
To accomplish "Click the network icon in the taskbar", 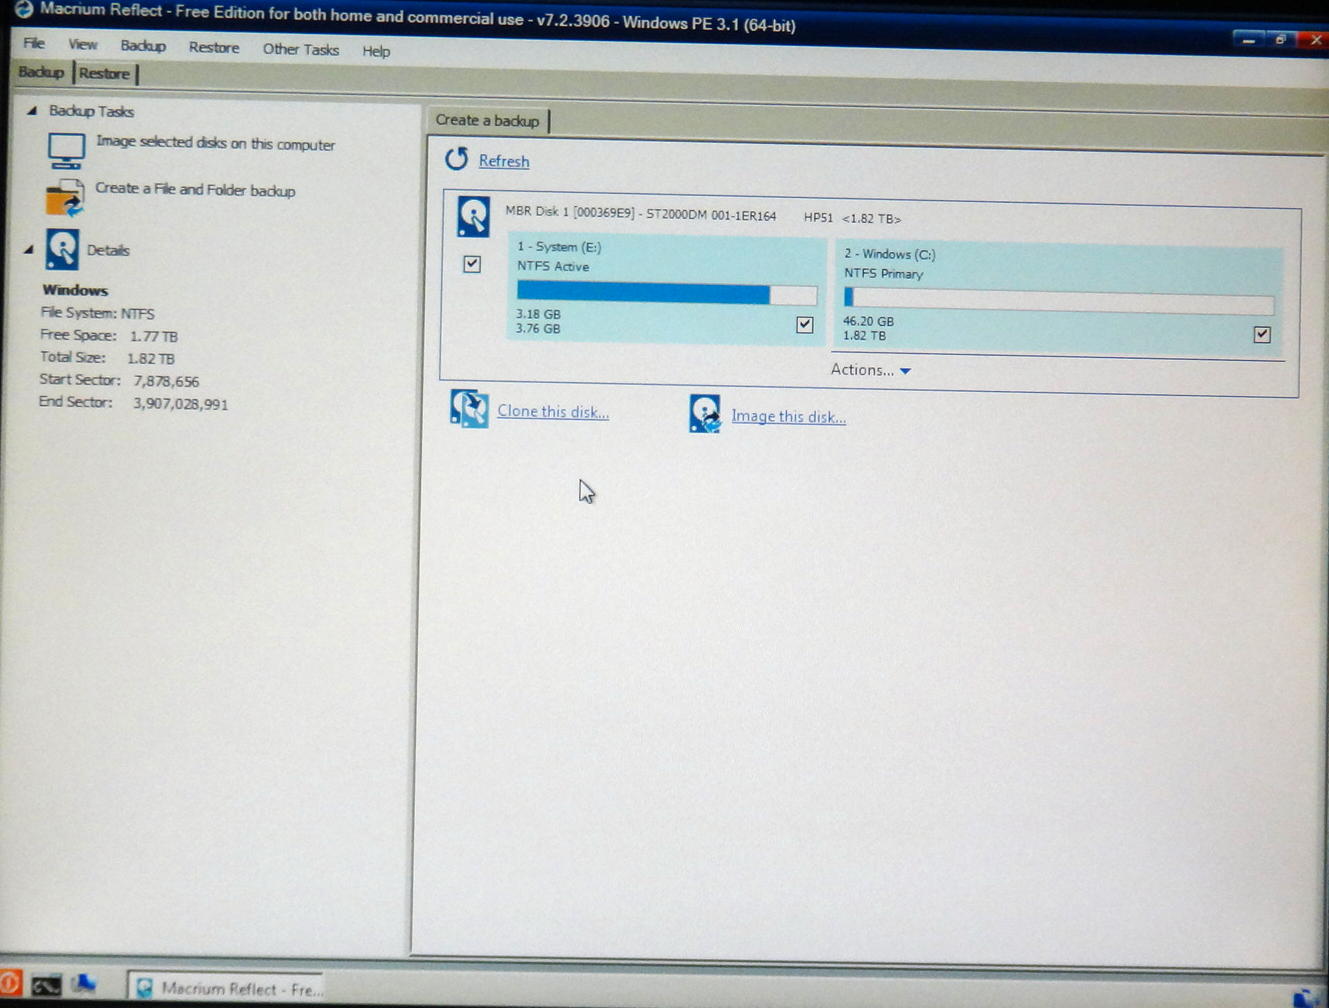I will [x=85, y=984].
